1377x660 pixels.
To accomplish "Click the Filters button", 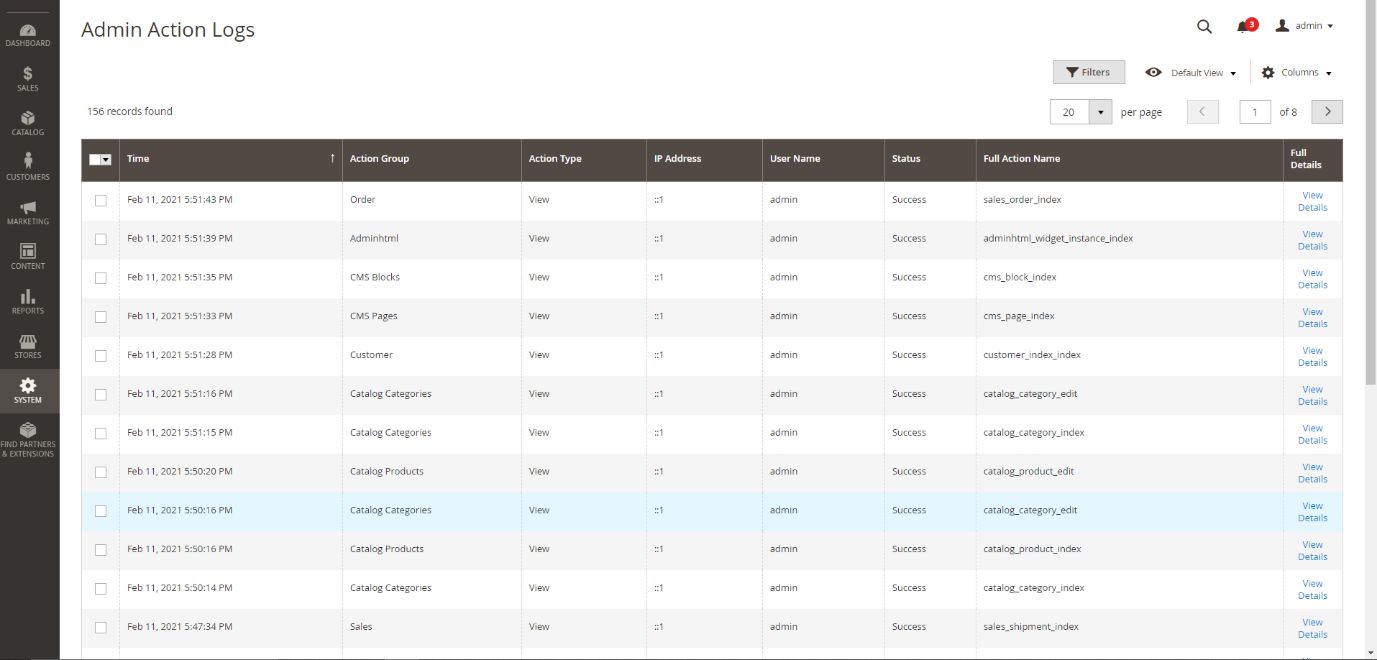I will (x=1088, y=72).
